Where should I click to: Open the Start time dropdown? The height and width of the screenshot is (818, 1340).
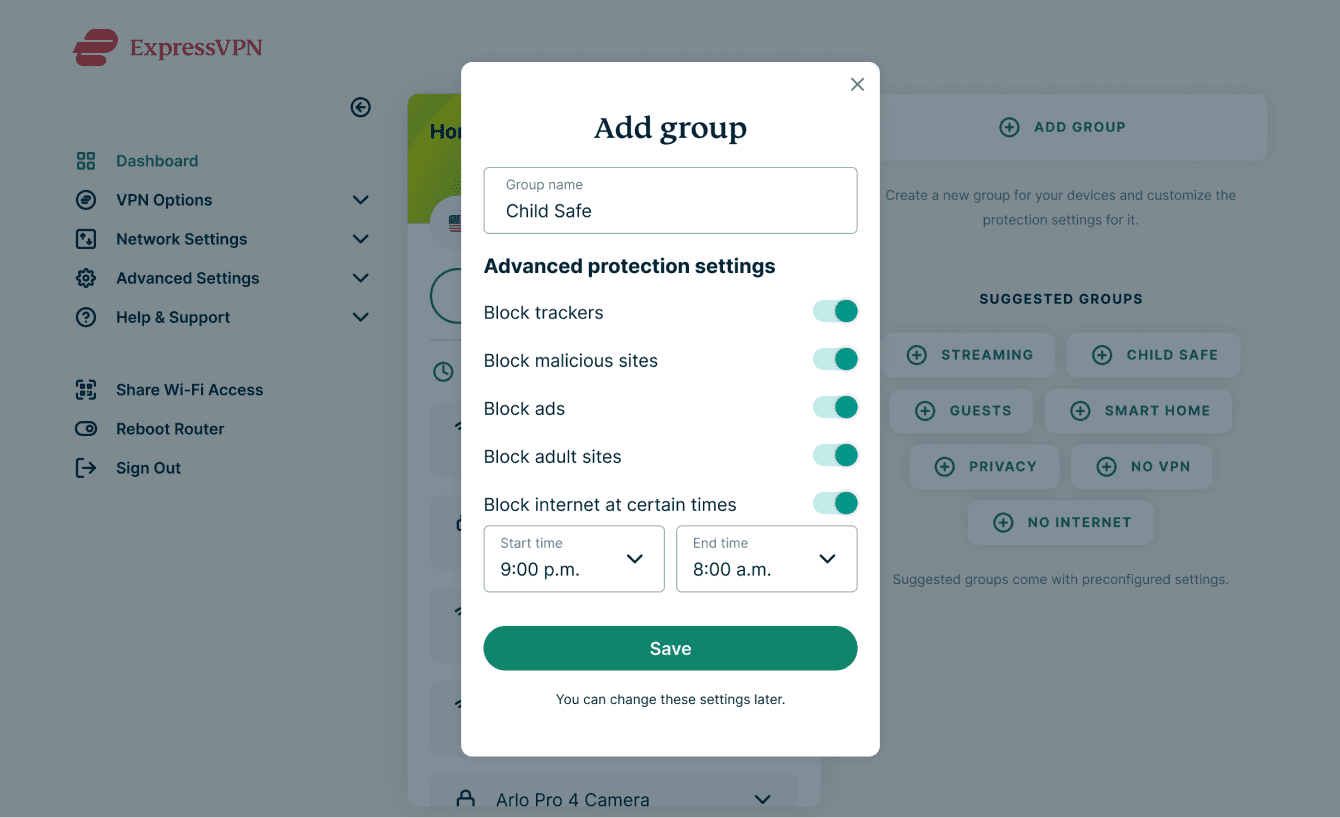(573, 559)
